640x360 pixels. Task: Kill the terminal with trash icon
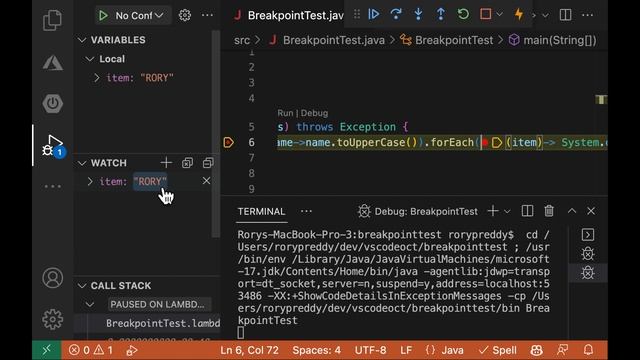549,211
